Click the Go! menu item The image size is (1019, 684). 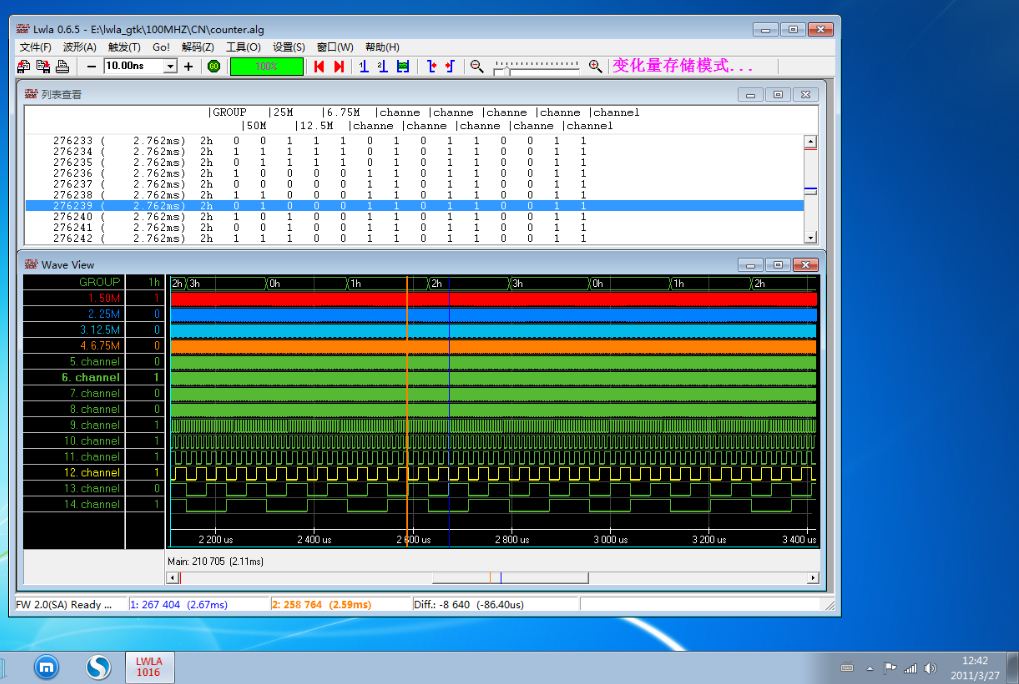(x=161, y=47)
